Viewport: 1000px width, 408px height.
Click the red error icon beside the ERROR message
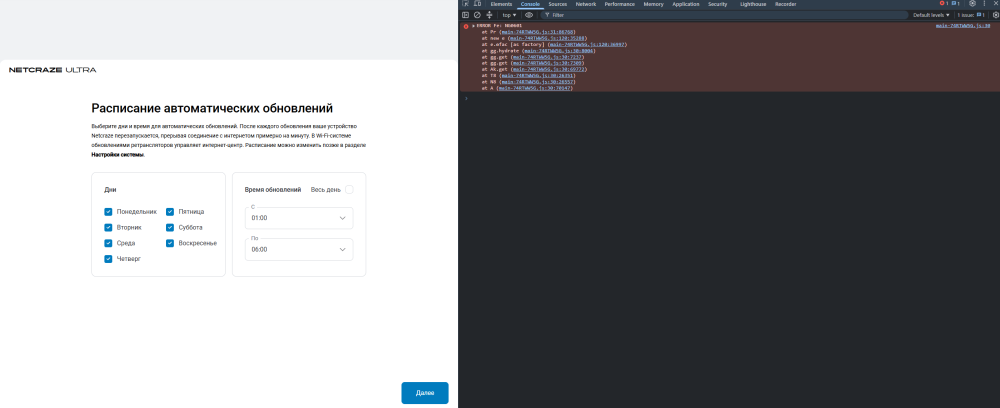[466, 26]
